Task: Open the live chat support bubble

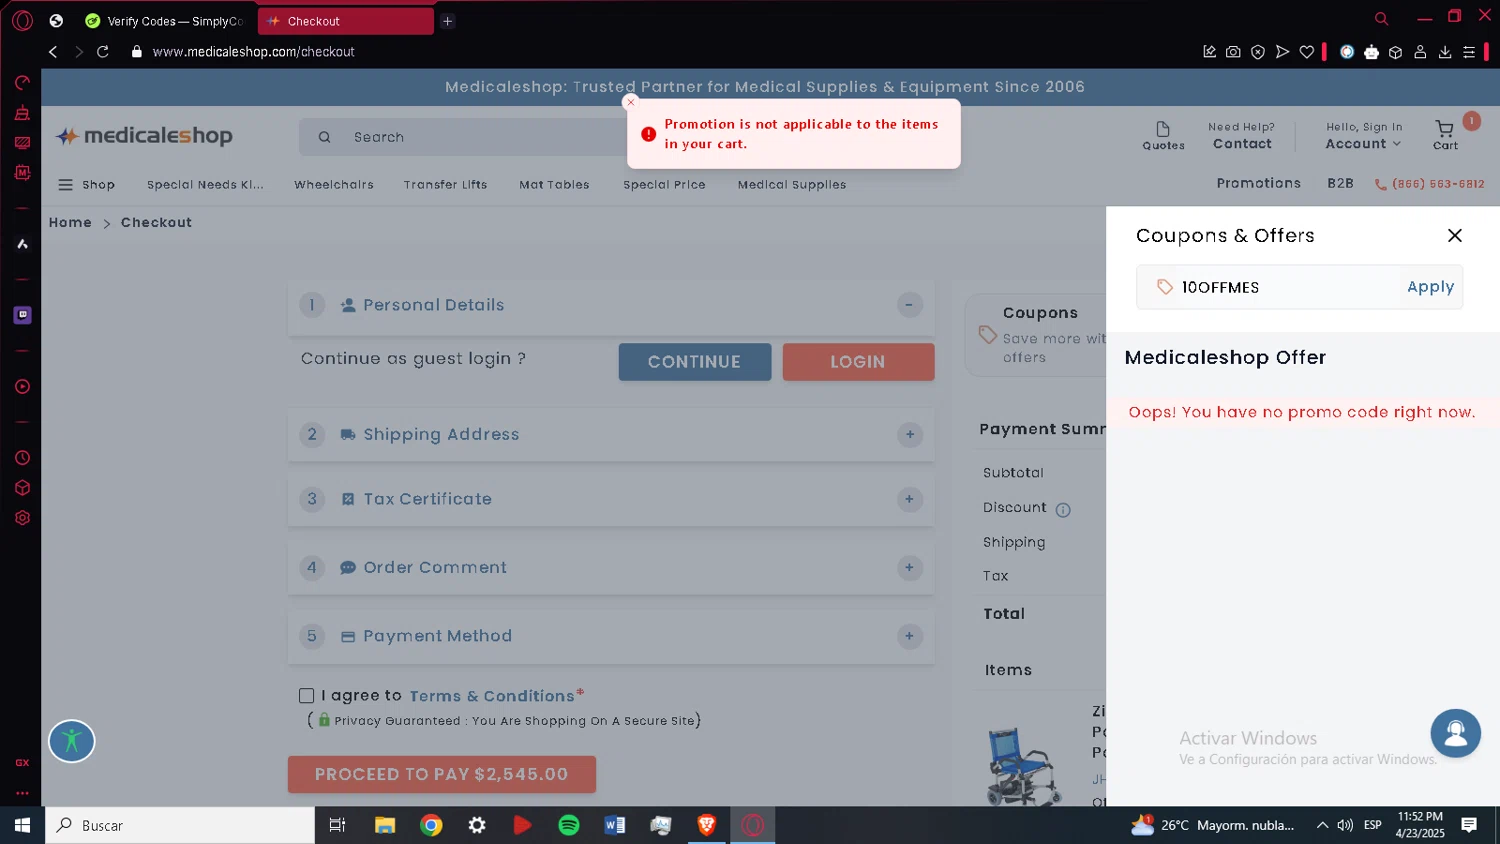Action: click(x=1455, y=734)
